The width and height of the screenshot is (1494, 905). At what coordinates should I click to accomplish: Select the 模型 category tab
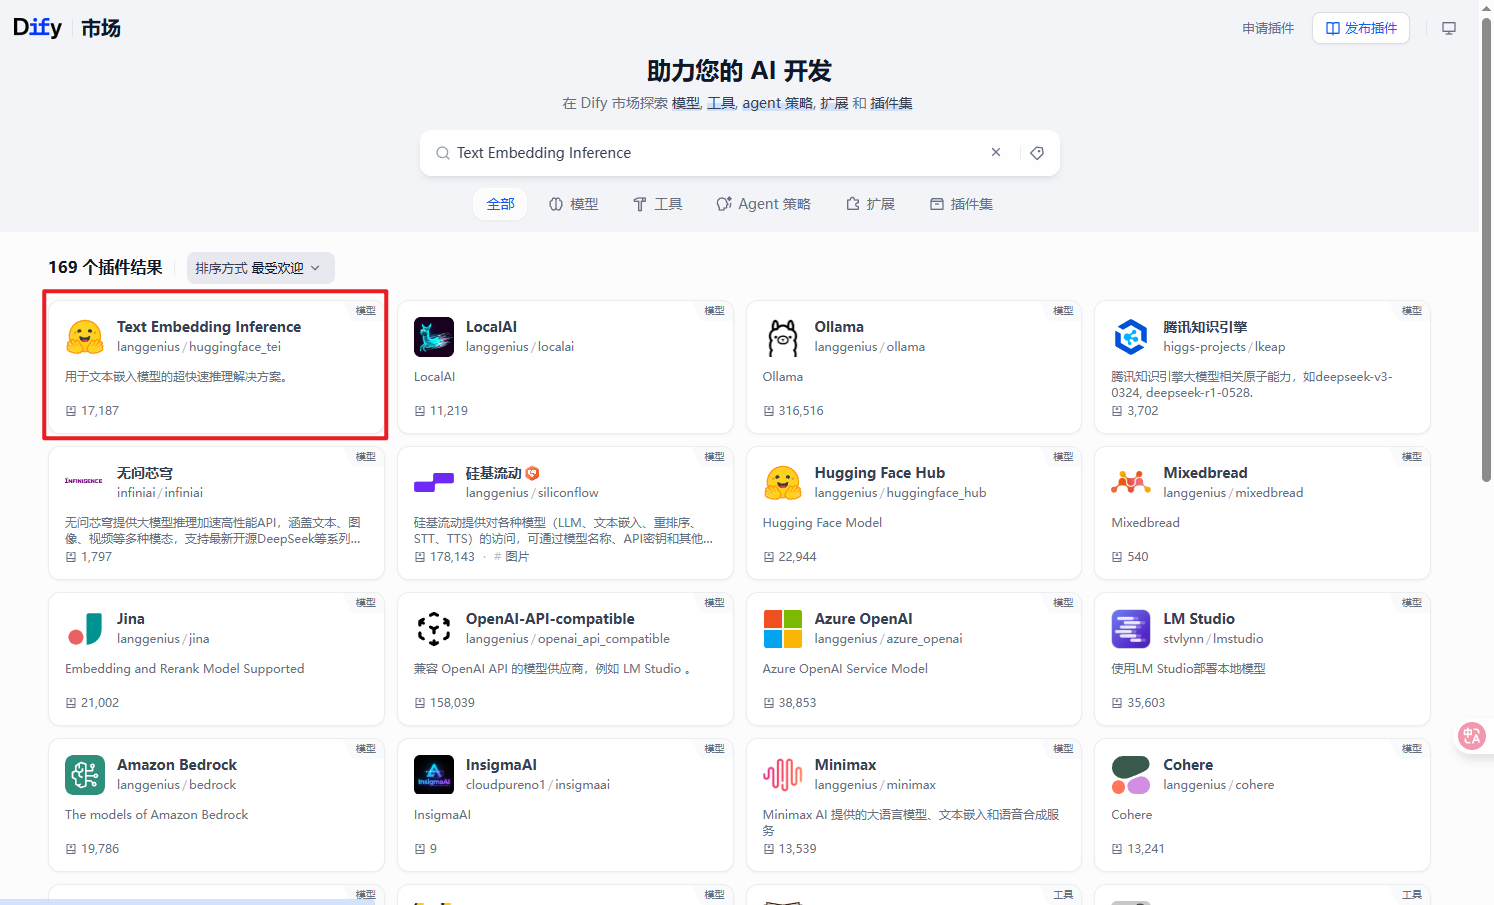(x=574, y=204)
